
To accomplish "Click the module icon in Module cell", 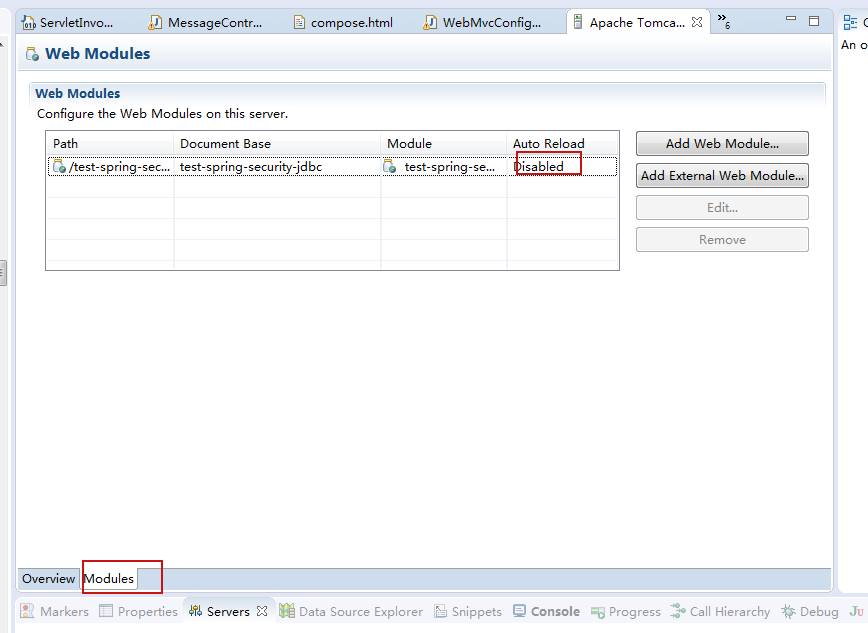I will pos(390,166).
